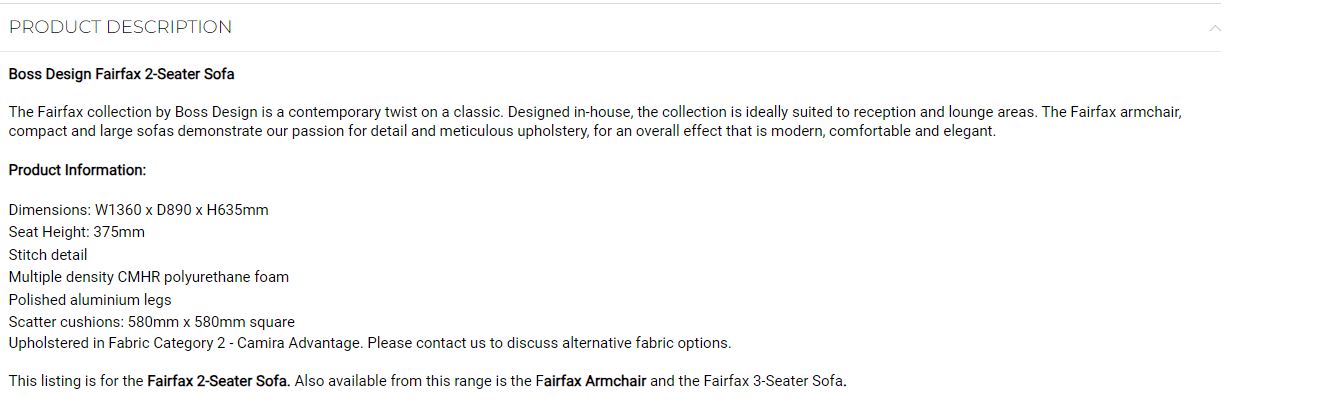
Task: Select the Stitch detail line
Action: [x=48, y=255]
